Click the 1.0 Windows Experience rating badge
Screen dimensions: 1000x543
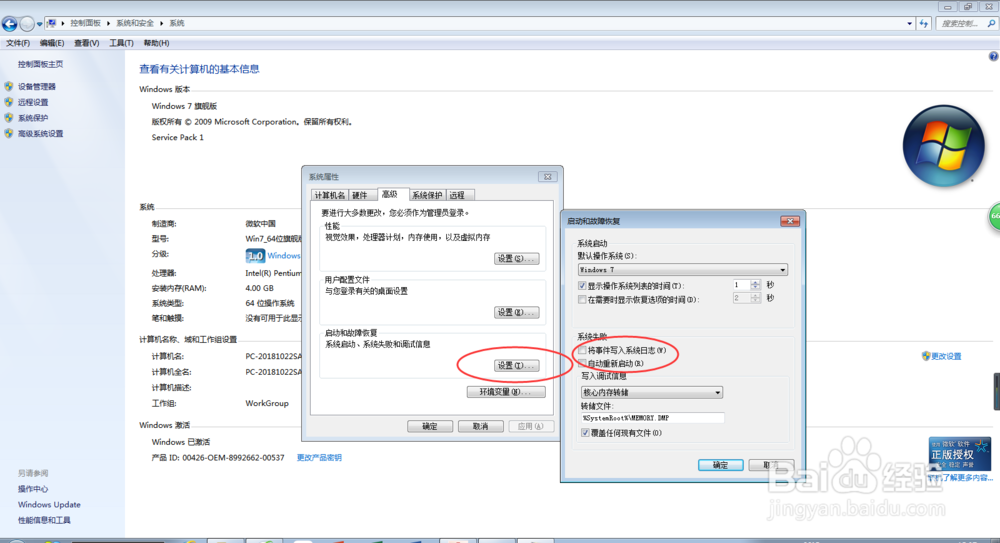[255, 256]
